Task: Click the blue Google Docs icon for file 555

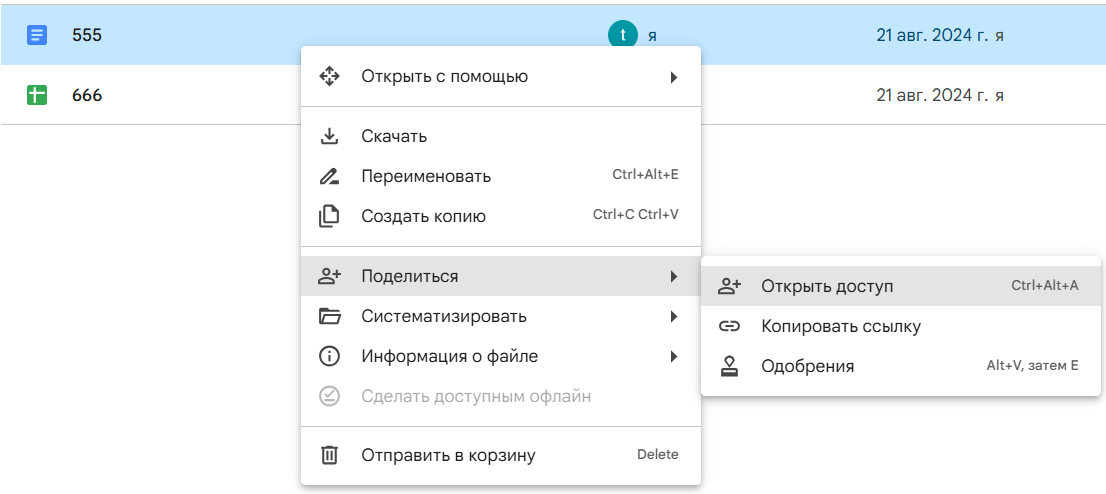Action: [x=37, y=35]
